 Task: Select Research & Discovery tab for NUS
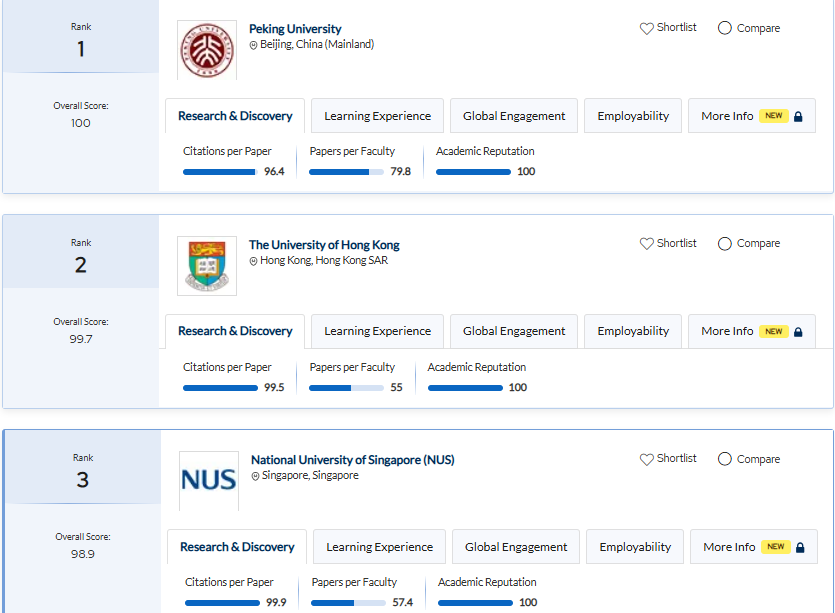click(x=237, y=547)
